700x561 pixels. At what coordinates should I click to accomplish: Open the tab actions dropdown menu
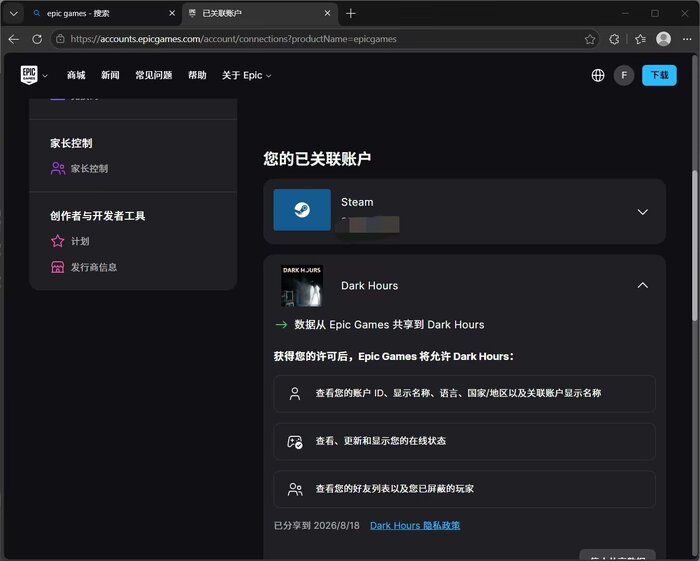point(14,13)
